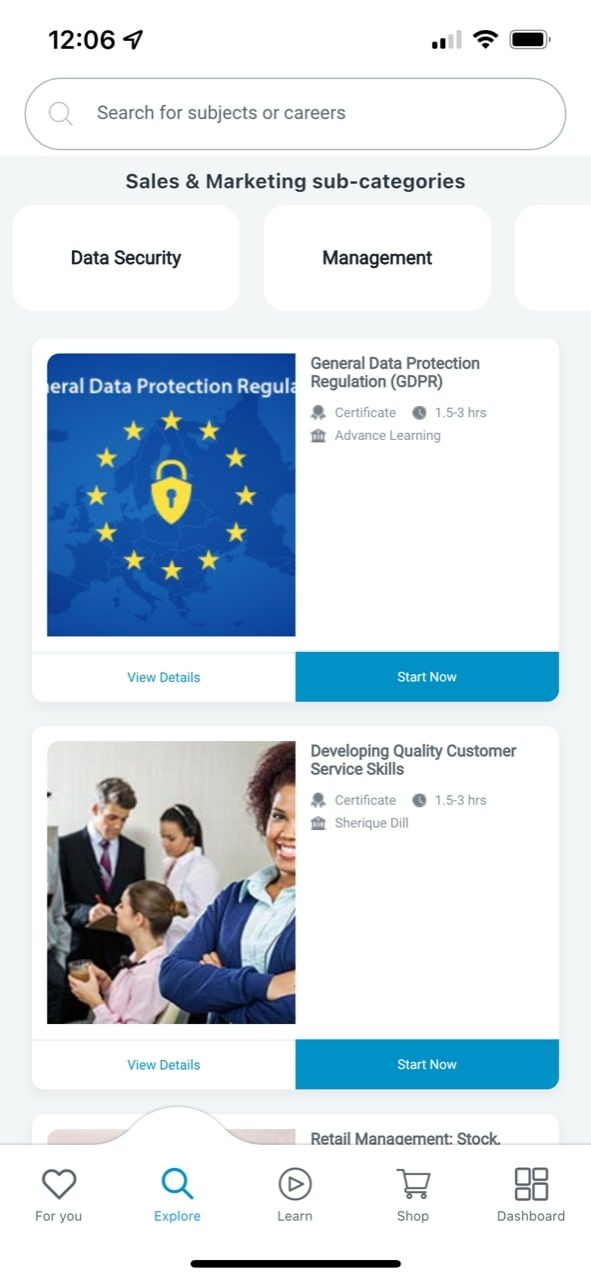Open the GDPR course thumbnail image

[x=171, y=495]
